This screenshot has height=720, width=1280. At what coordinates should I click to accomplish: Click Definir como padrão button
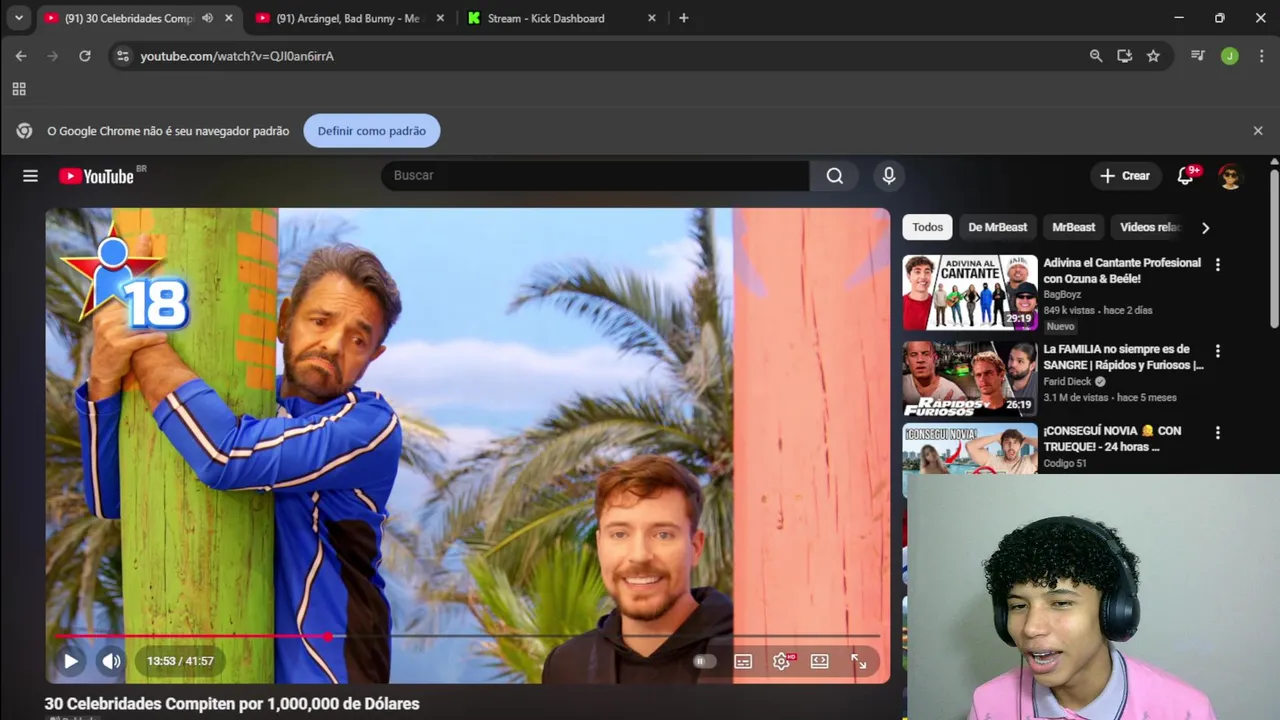click(x=371, y=131)
